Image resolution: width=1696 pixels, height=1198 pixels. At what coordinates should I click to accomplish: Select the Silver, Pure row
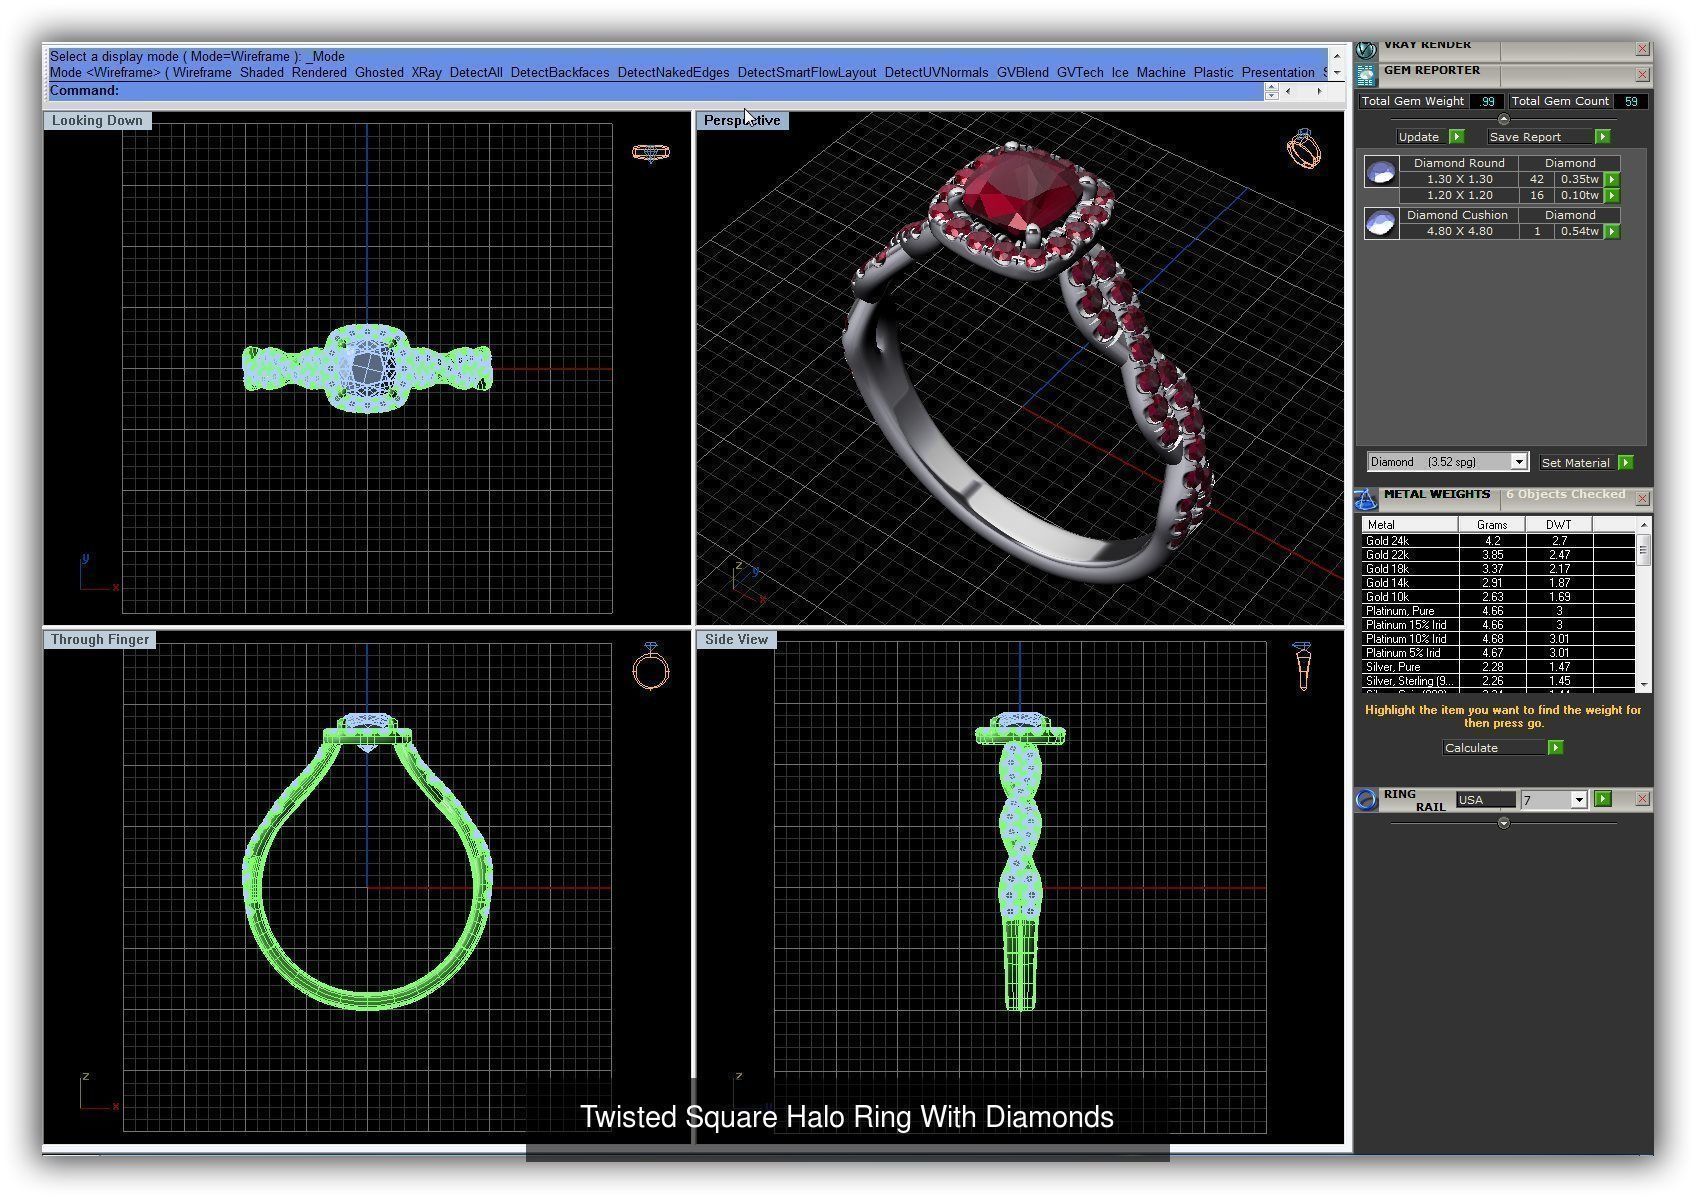(1498, 667)
